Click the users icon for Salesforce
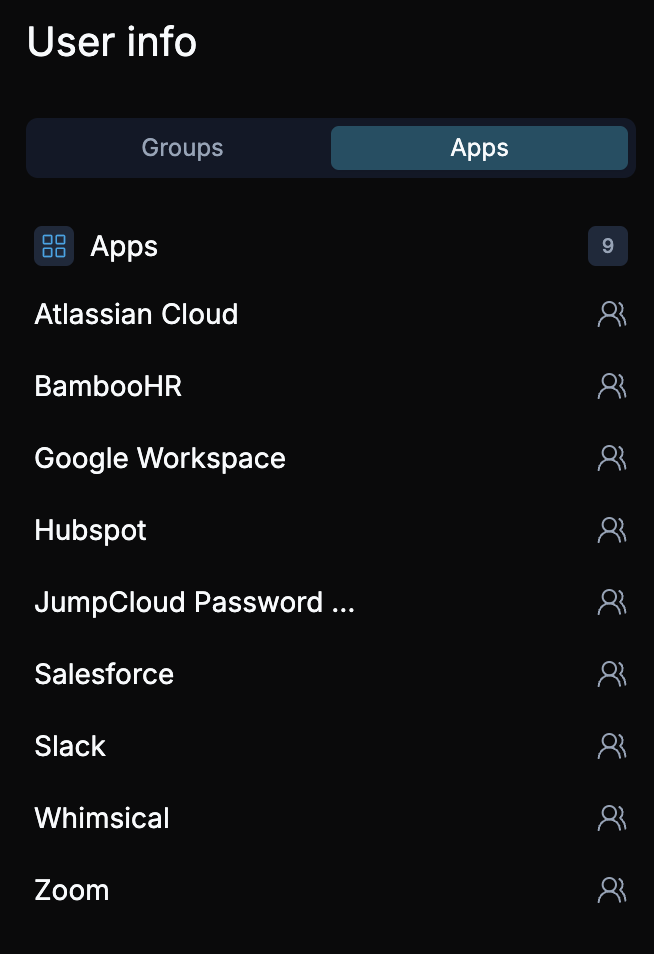The width and height of the screenshot is (654, 954). point(612,674)
